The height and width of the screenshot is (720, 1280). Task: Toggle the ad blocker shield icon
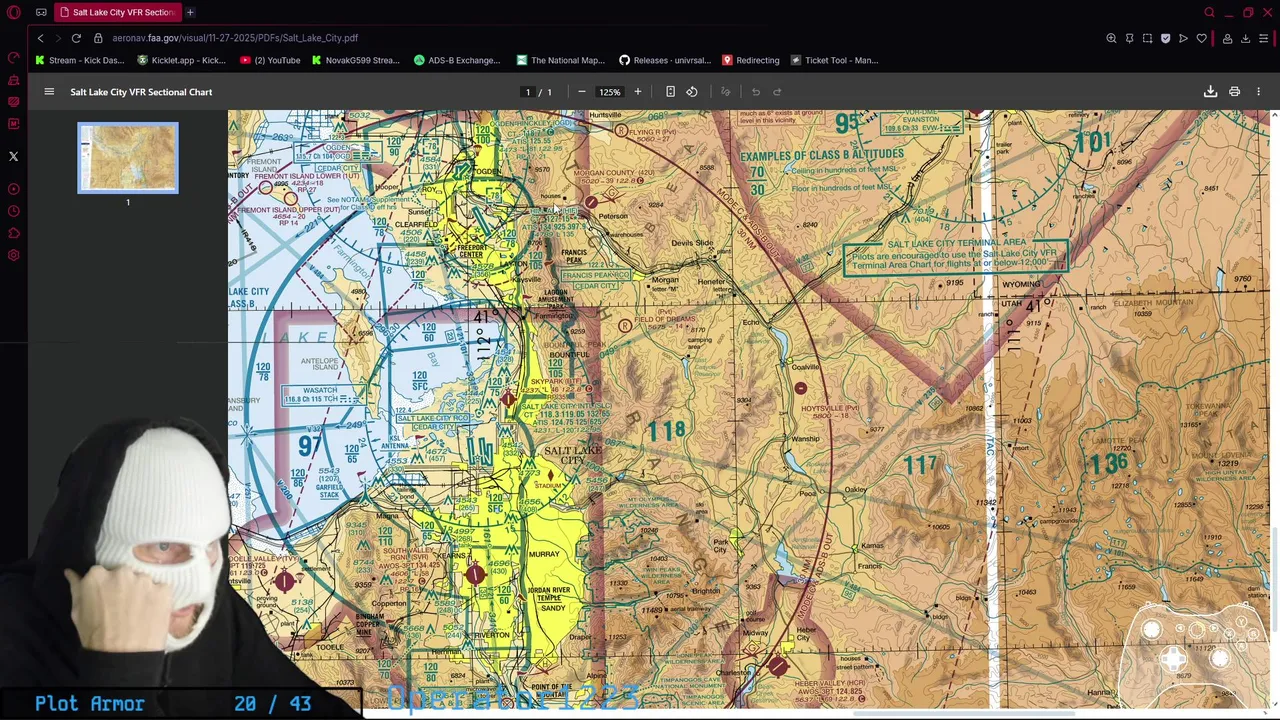(x=1165, y=38)
